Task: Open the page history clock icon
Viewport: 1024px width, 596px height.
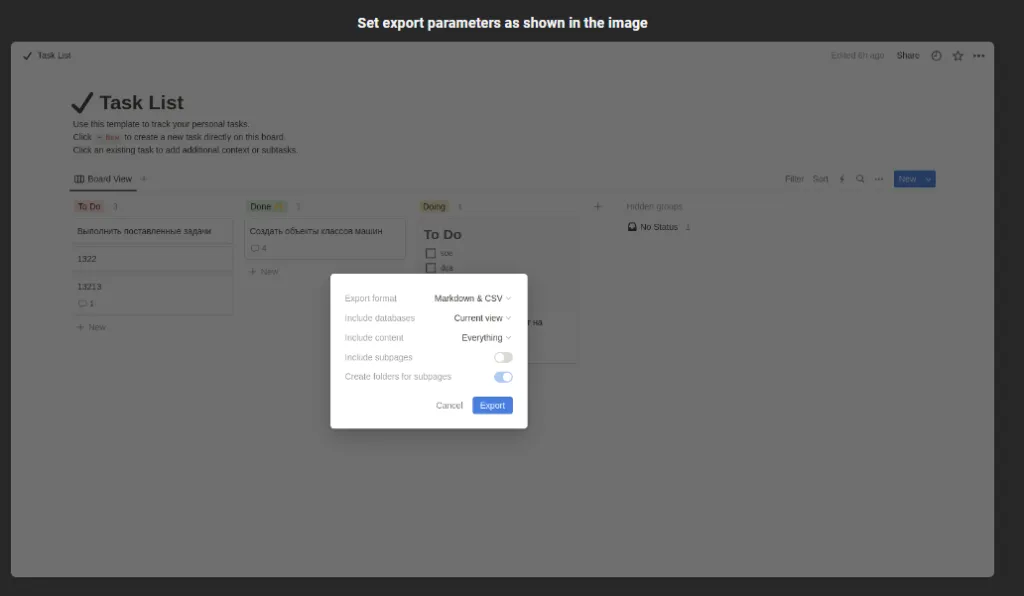Action: [936, 56]
